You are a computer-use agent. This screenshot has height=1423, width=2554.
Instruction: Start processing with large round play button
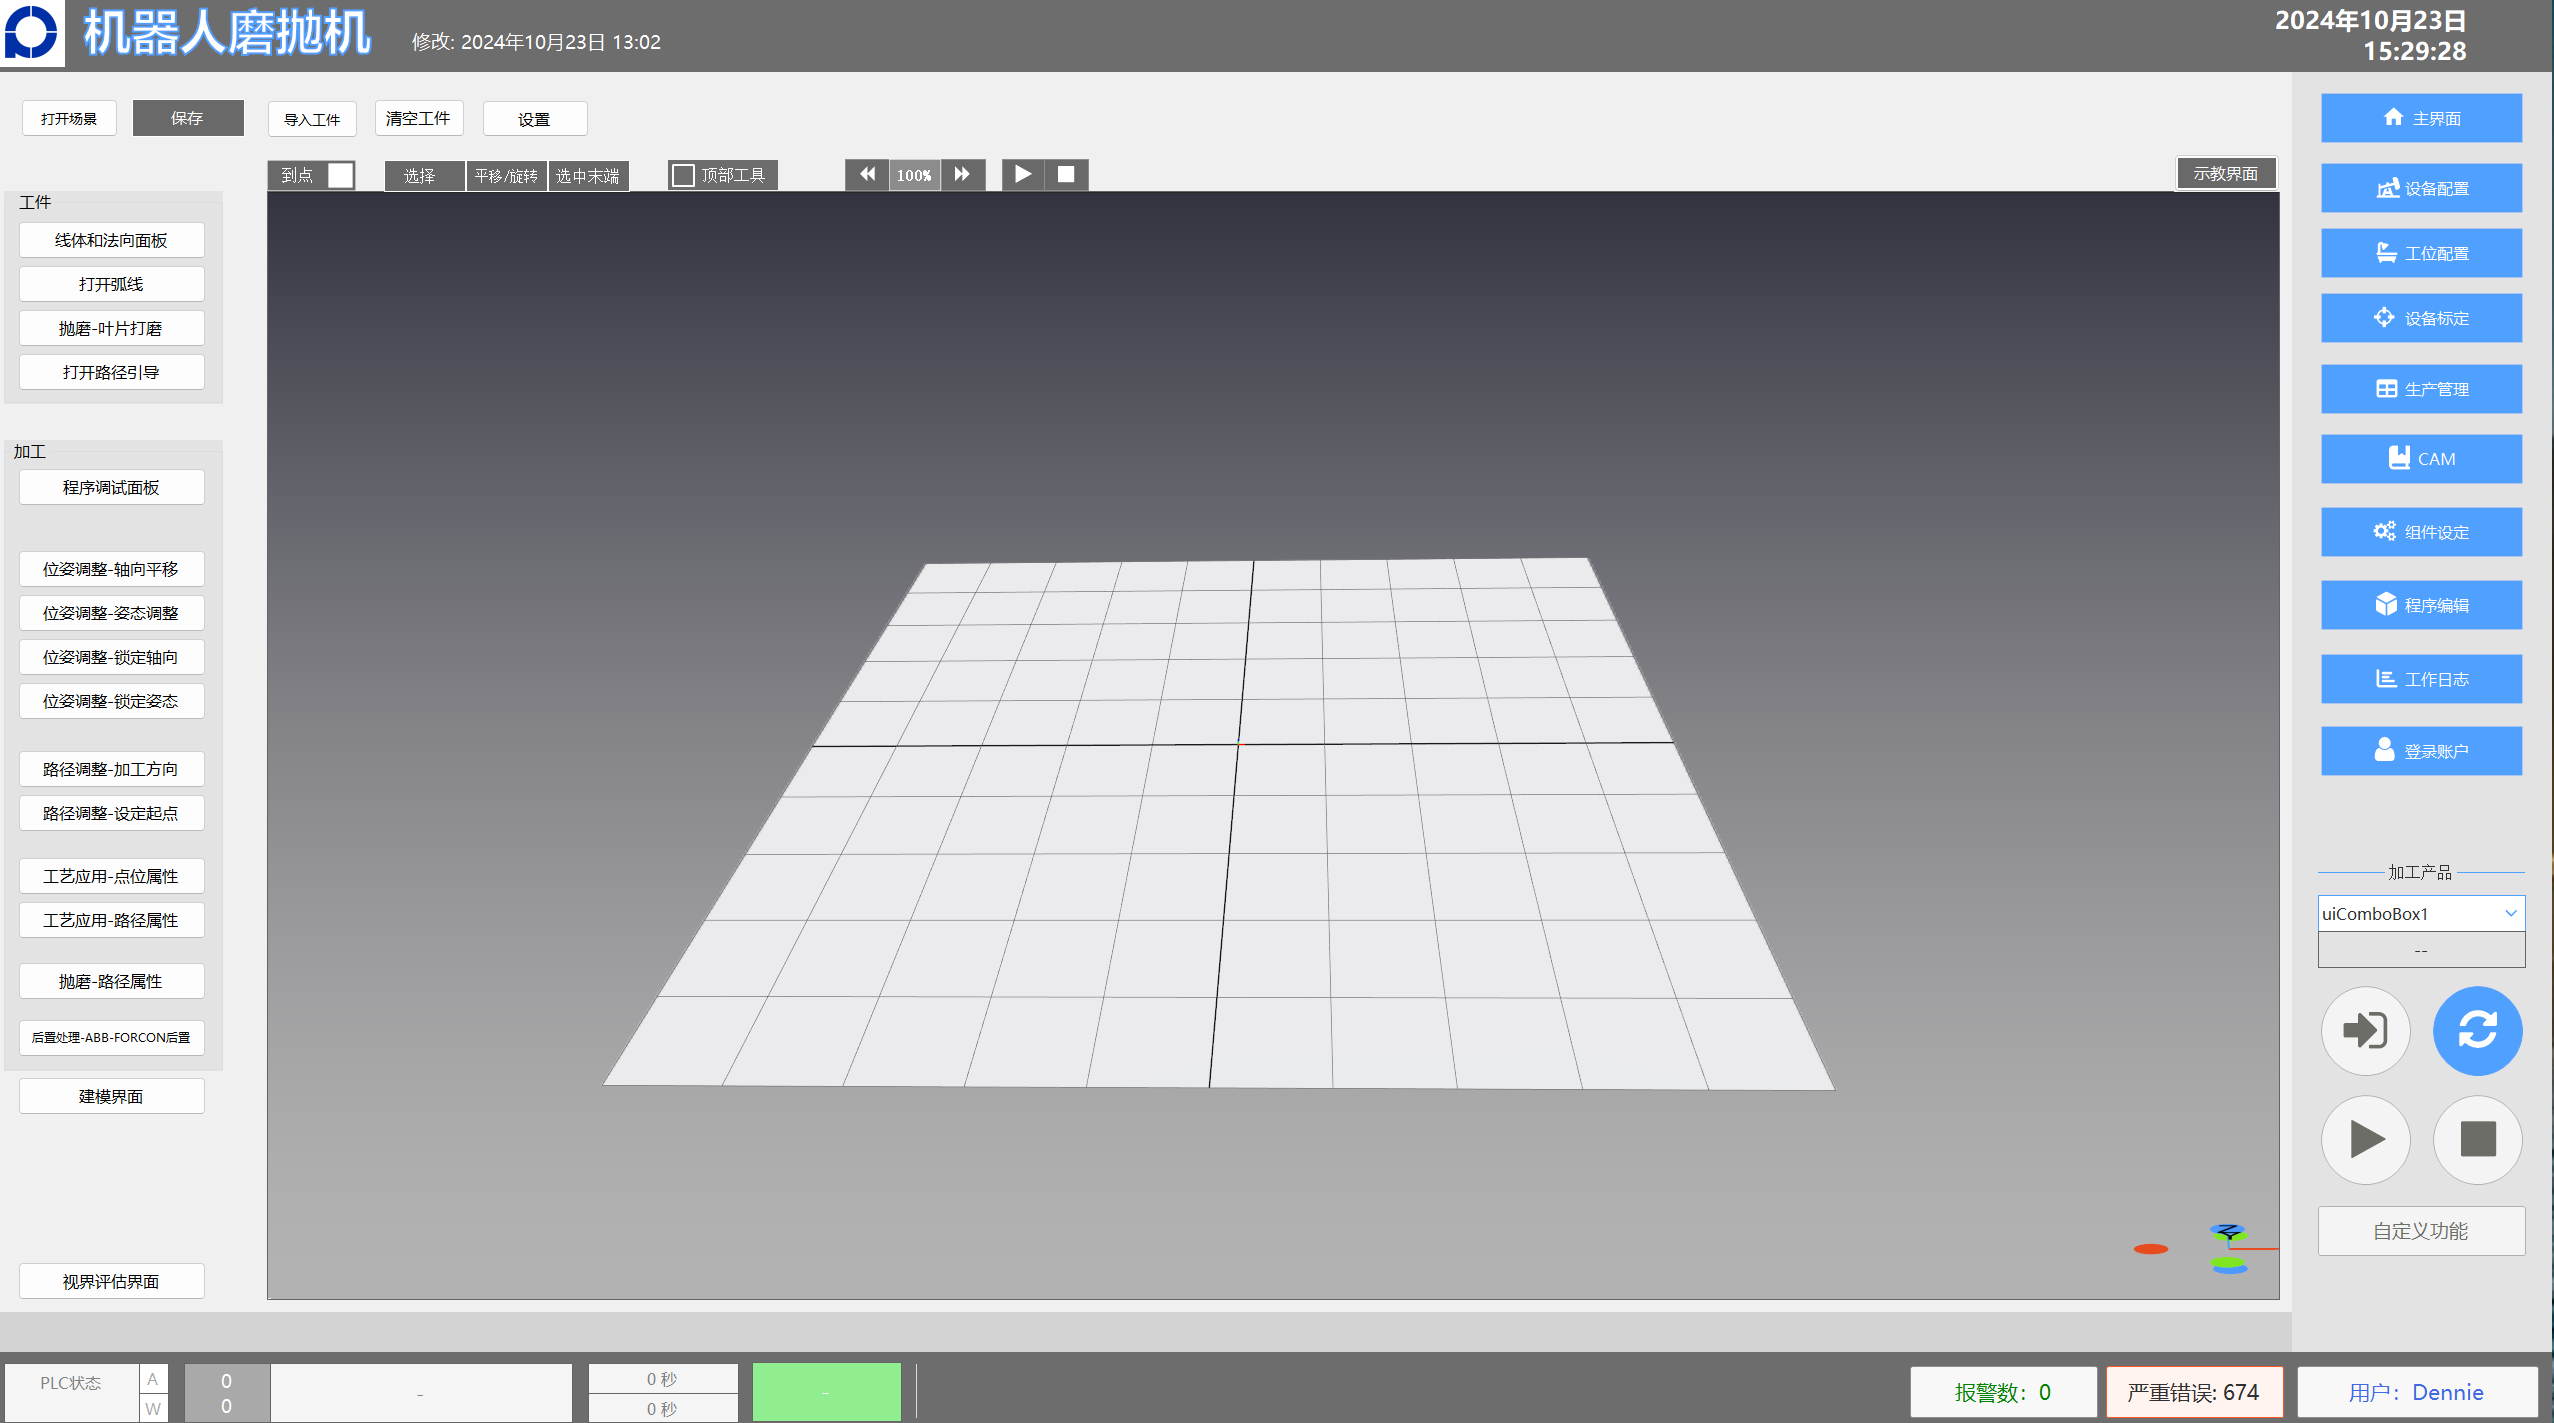coord(2365,1140)
